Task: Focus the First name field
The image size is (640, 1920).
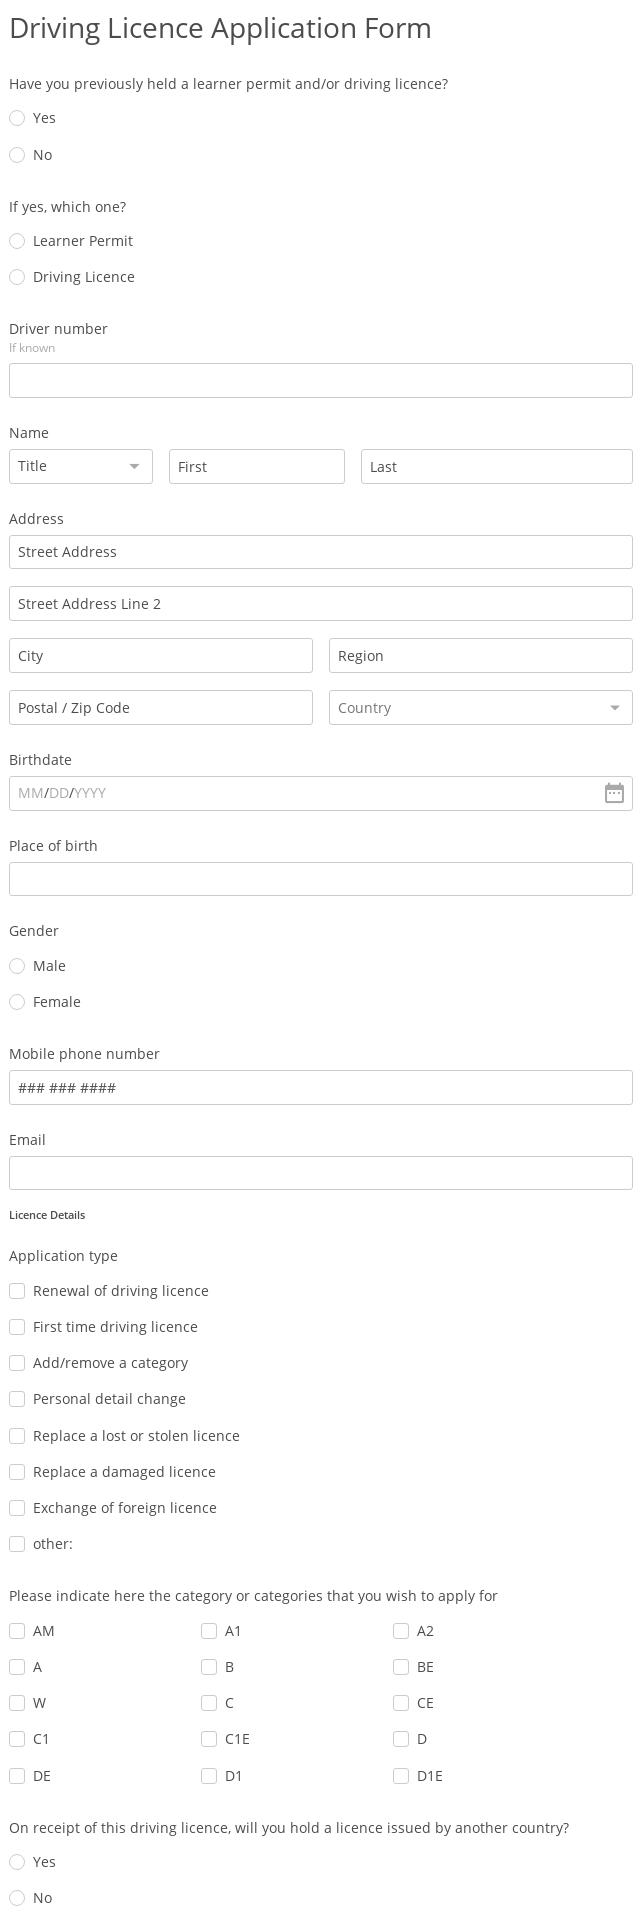Action: coord(256,467)
